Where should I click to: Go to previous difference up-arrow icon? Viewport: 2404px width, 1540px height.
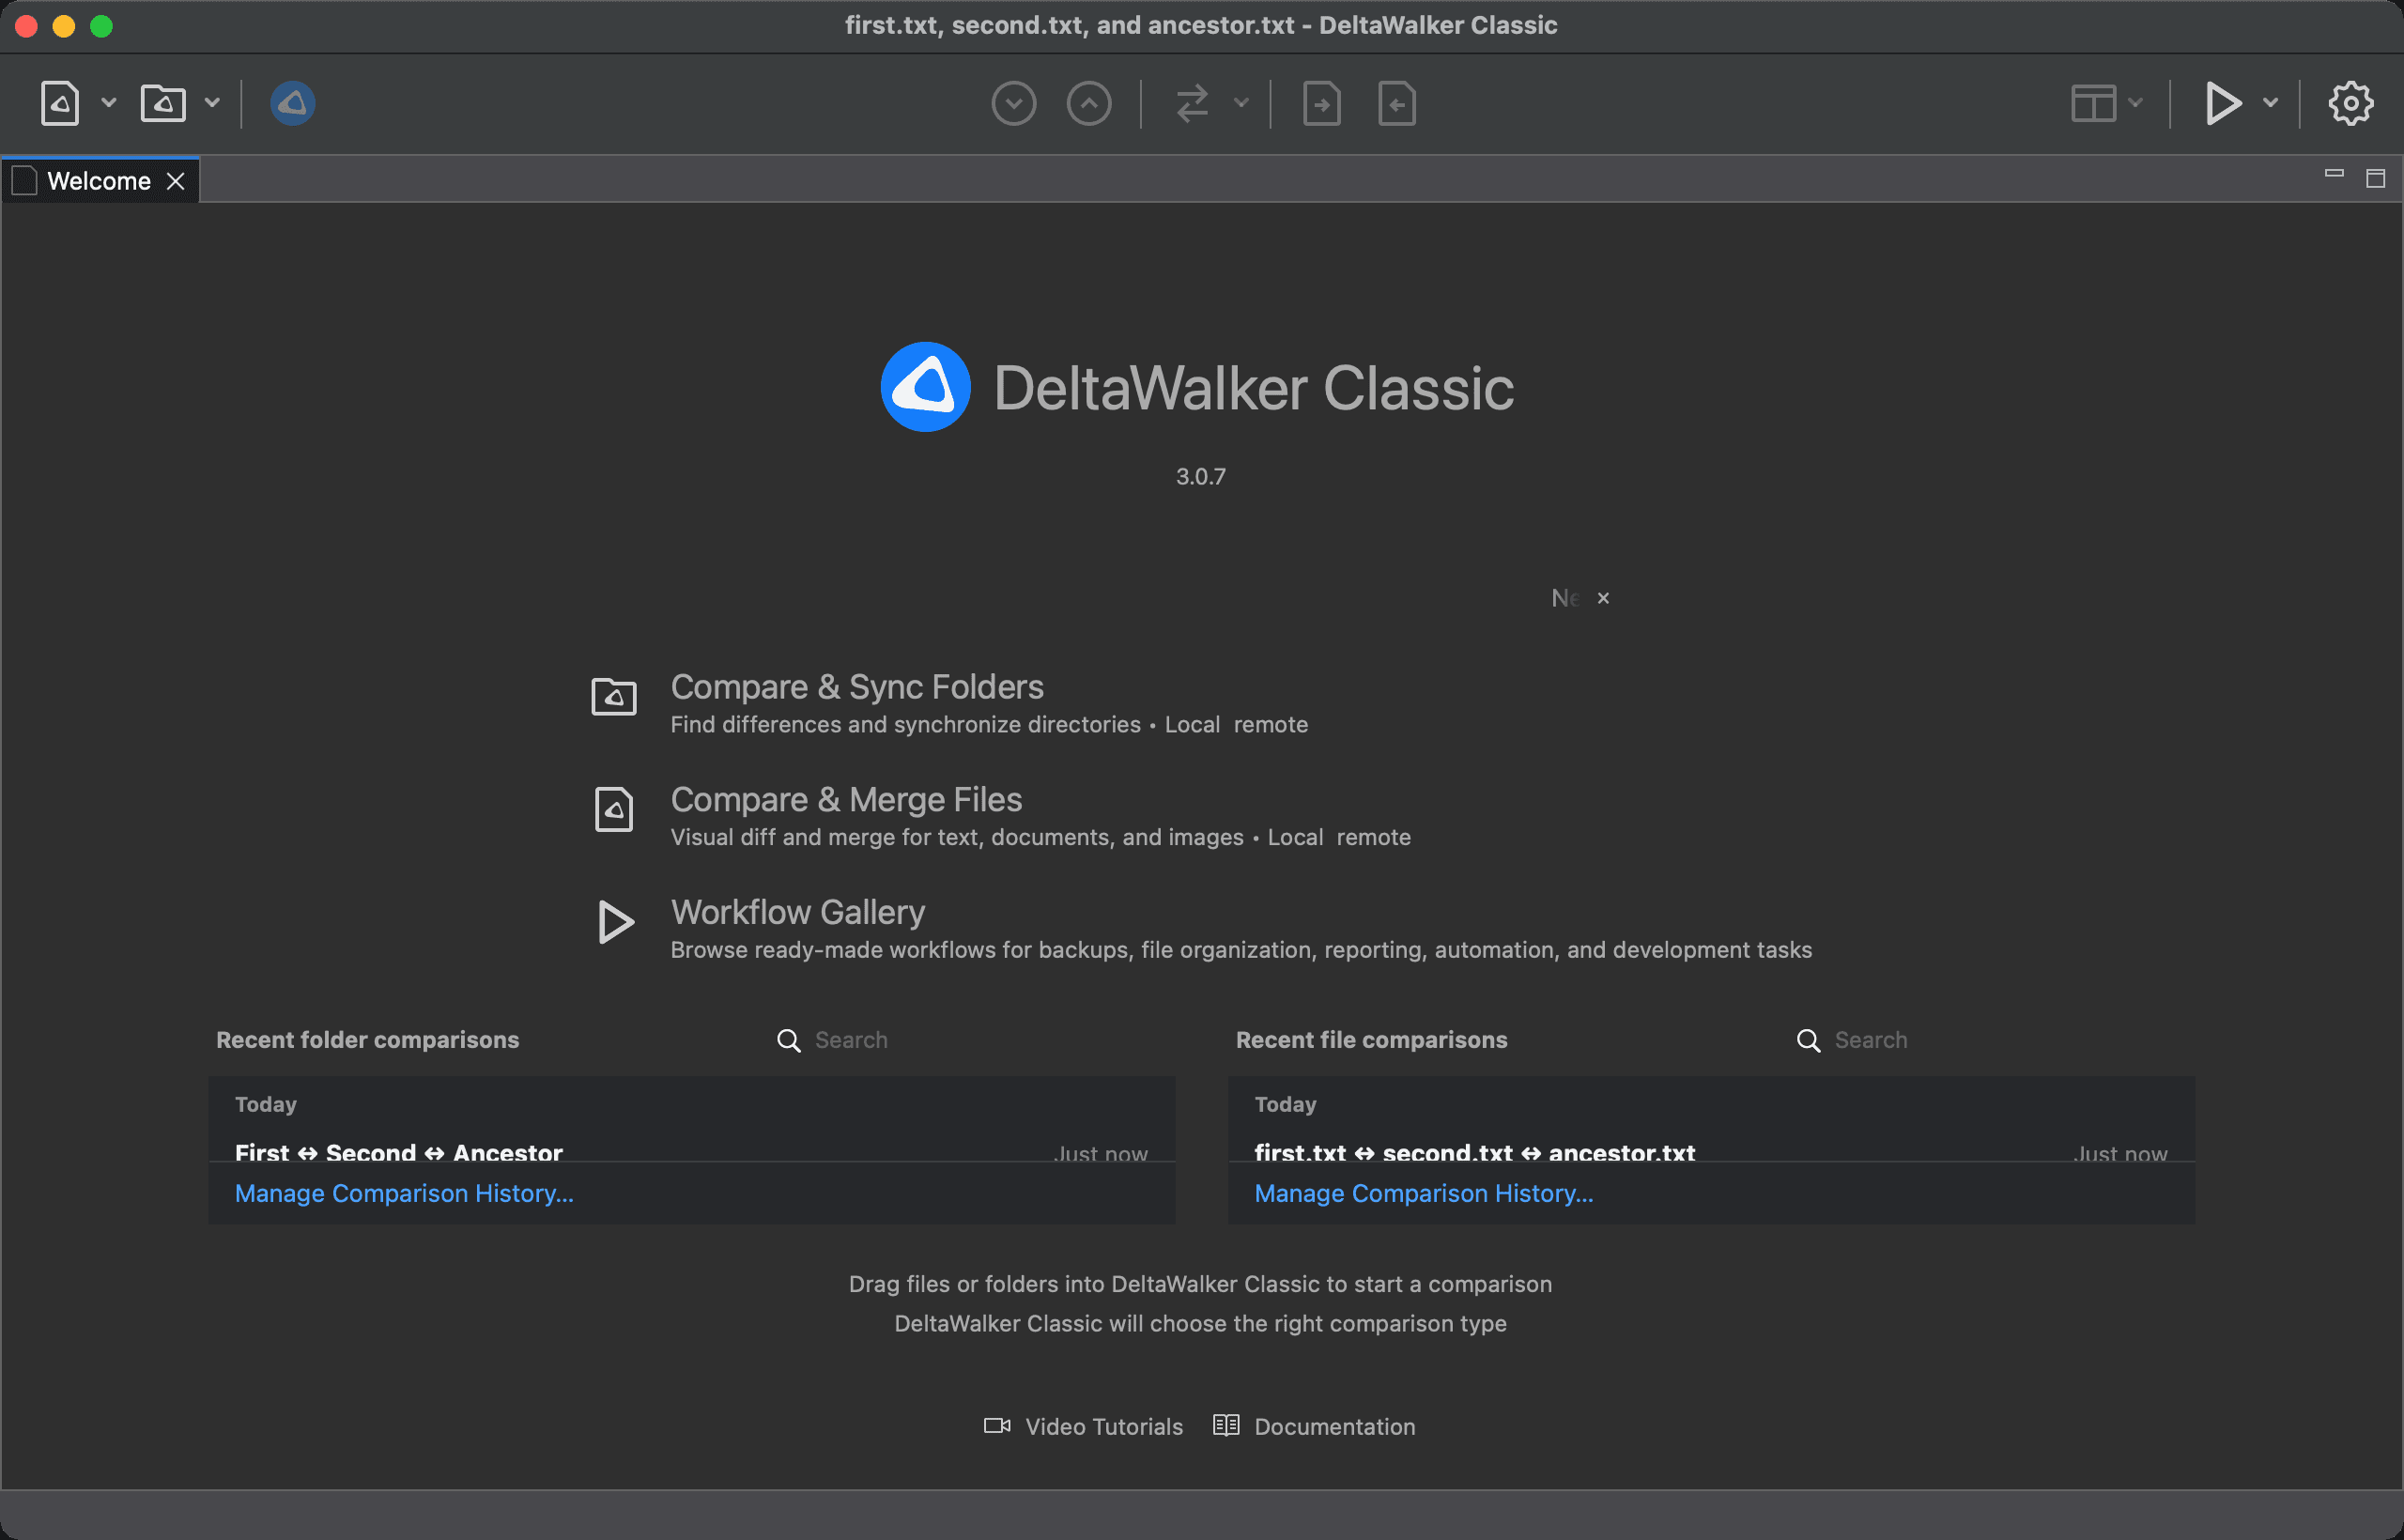pos(1089,103)
